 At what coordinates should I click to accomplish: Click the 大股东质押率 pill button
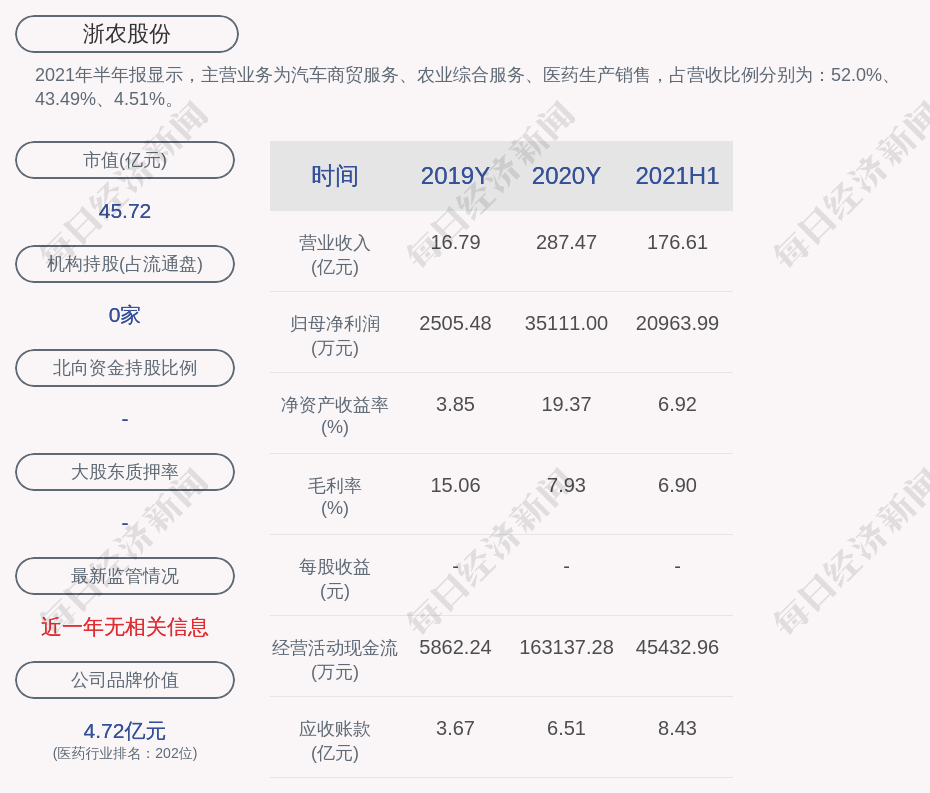(x=125, y=472)
